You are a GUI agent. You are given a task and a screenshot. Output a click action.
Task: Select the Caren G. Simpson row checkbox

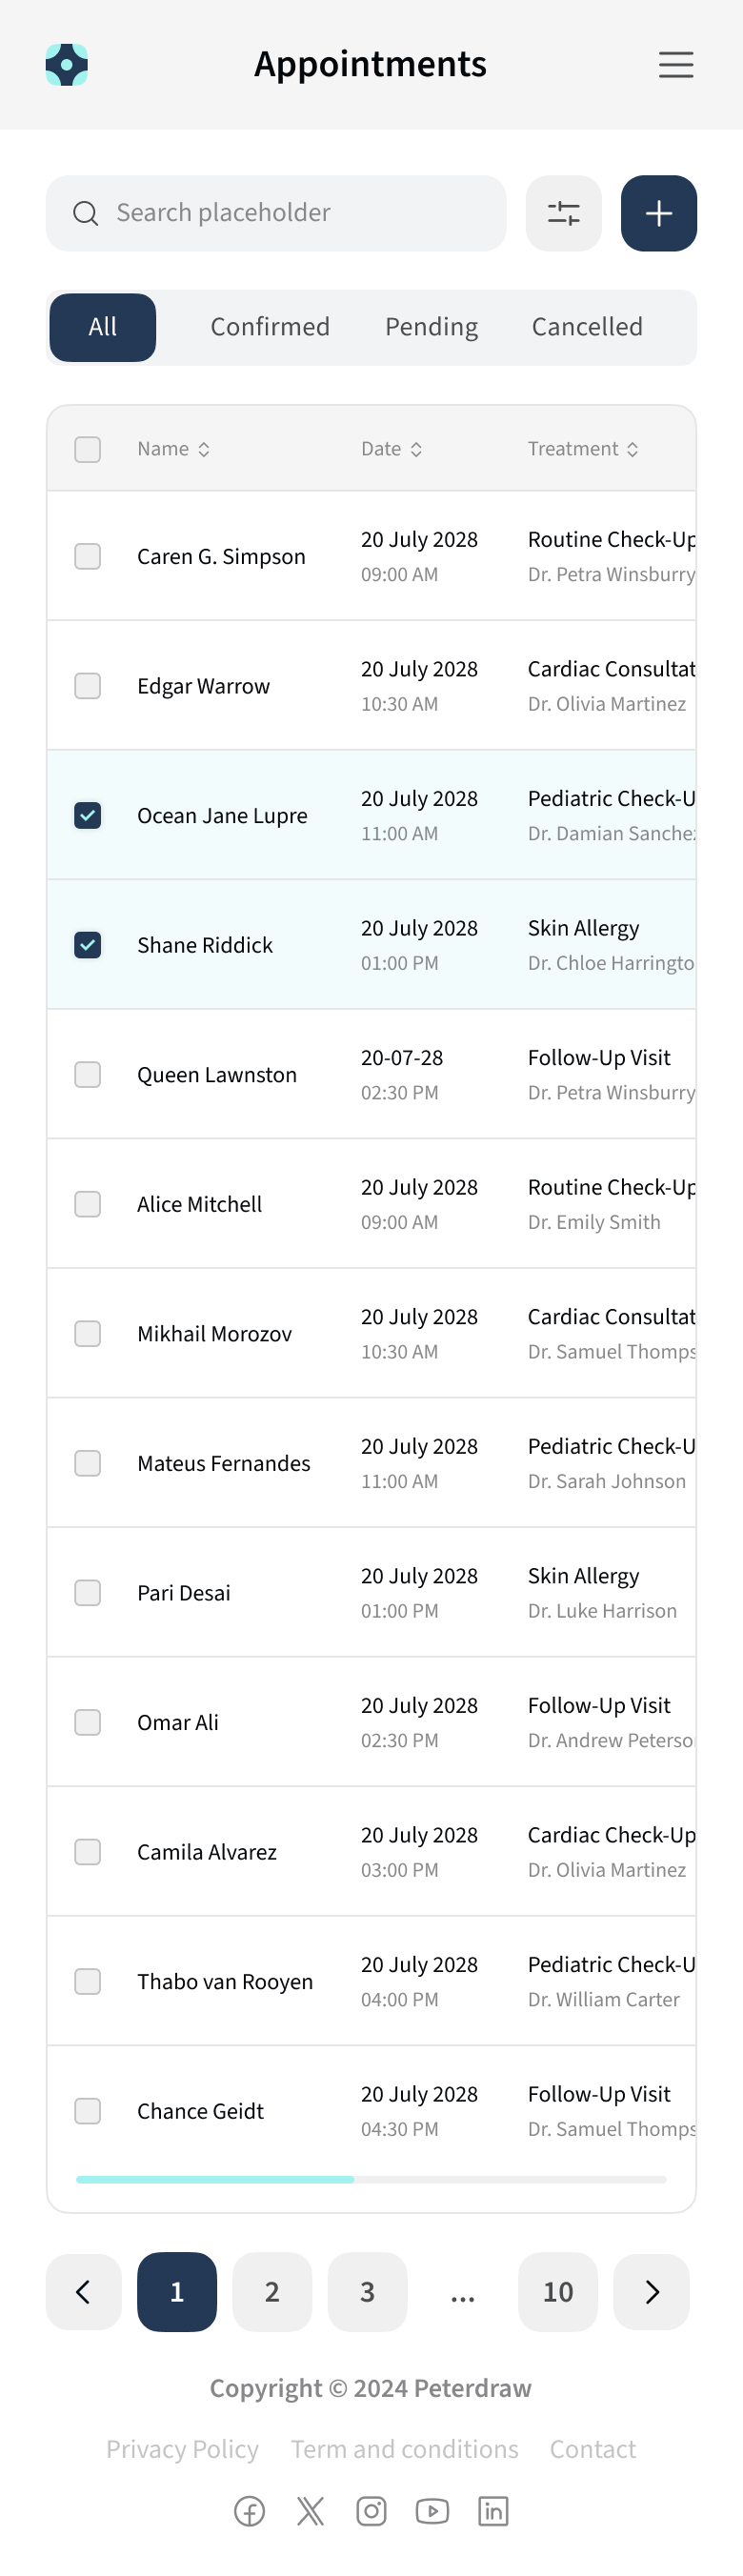coord(88,556)
